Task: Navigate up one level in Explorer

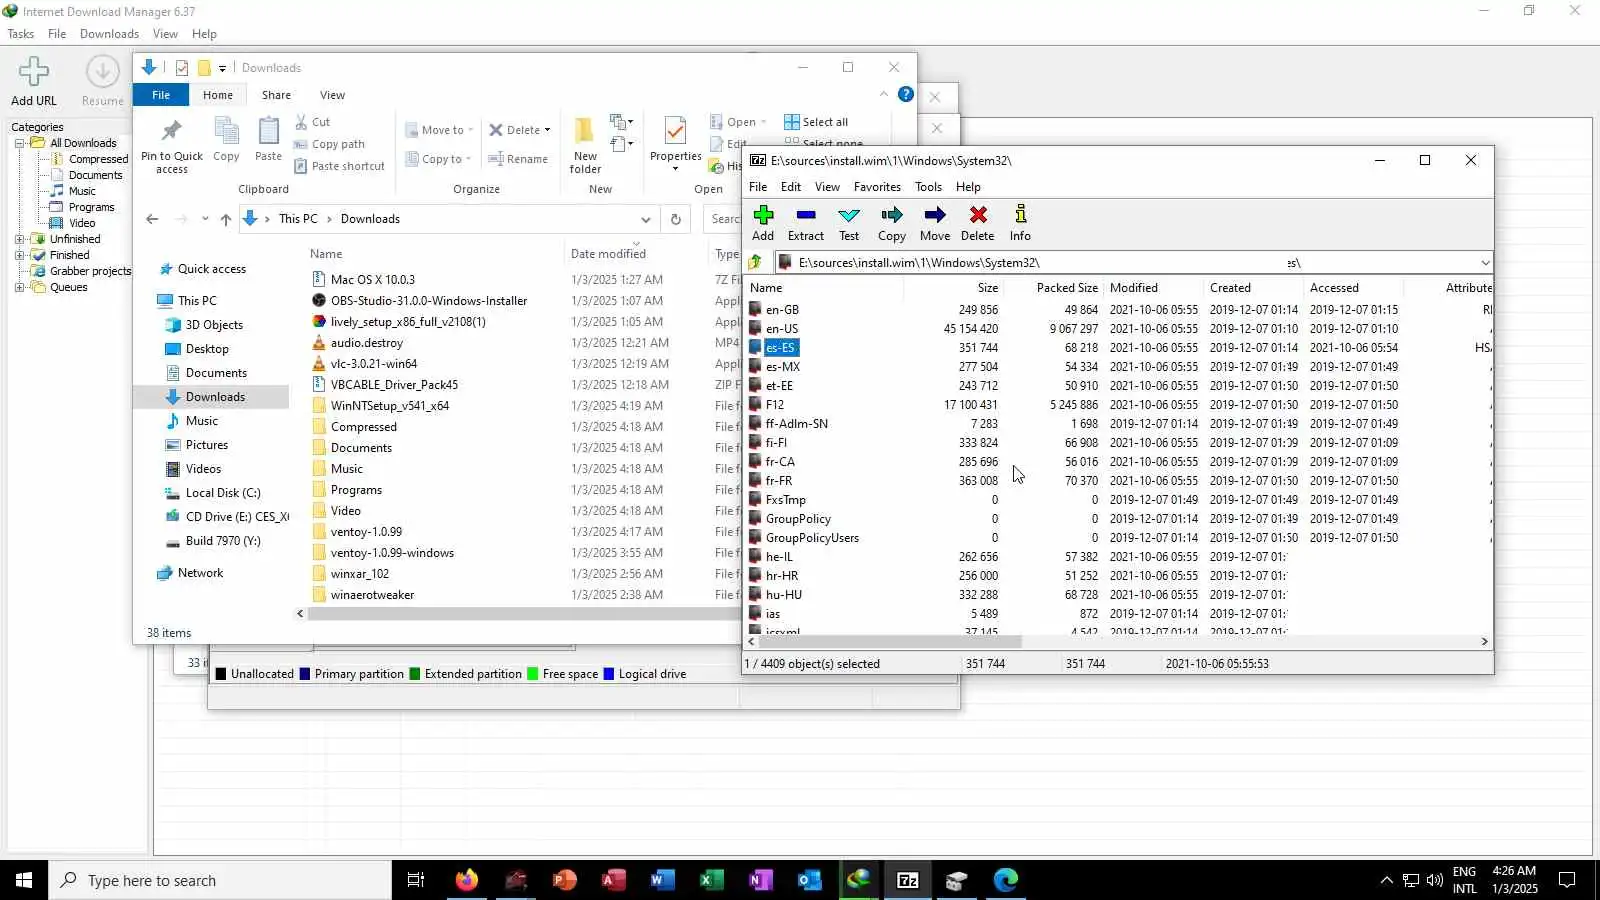Action: click(x=226, y=219)
